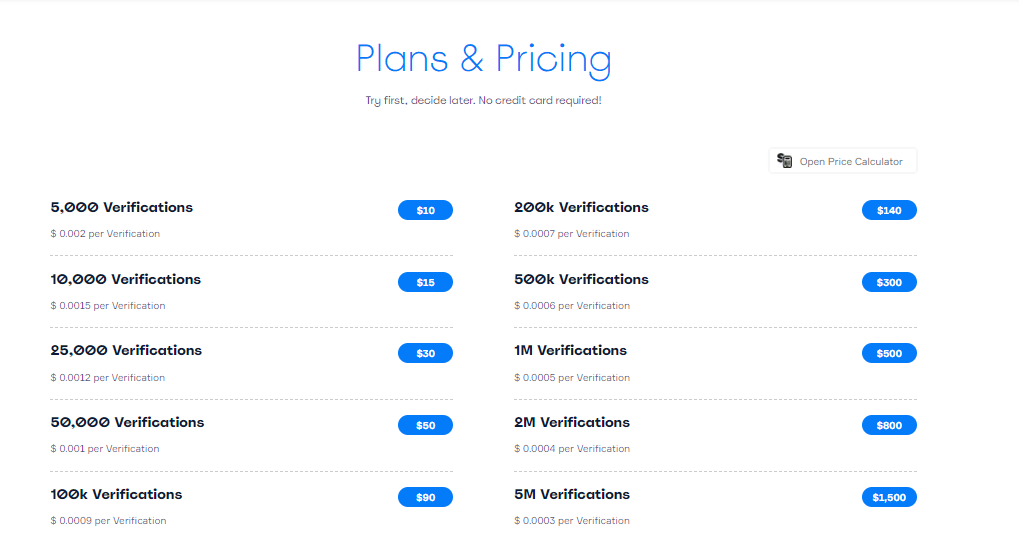
Task: Choose the $140 plan button
Action: [889, 210]
